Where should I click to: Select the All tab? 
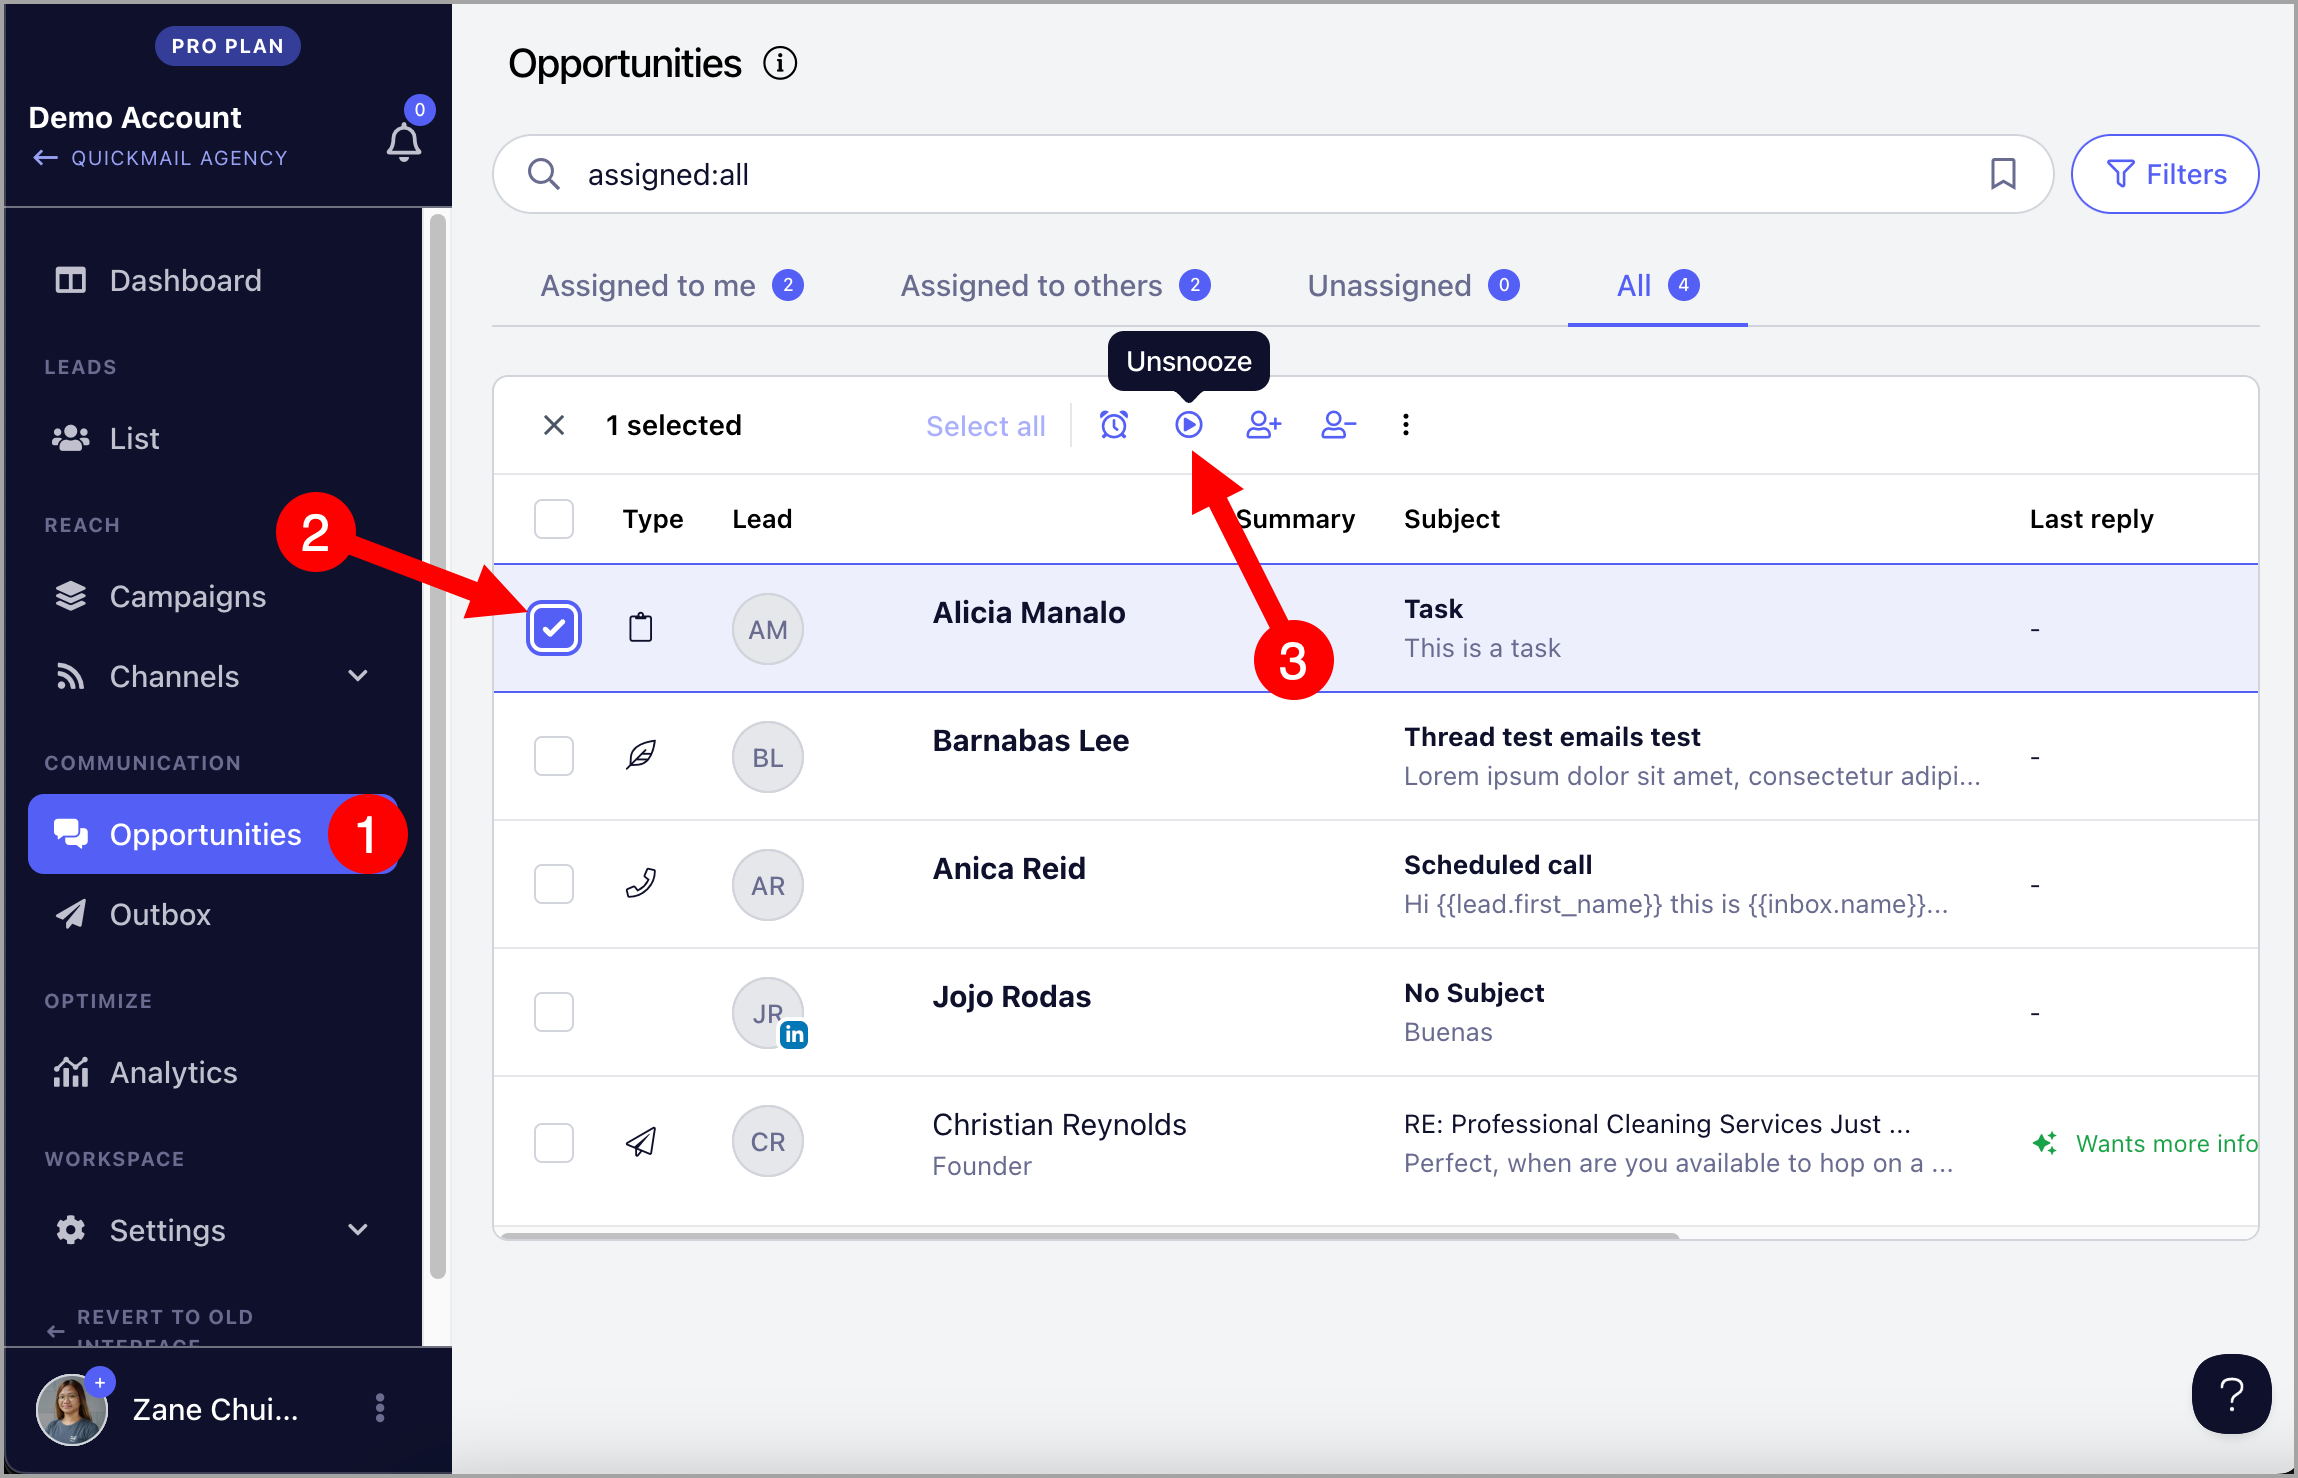point(1658,286)
